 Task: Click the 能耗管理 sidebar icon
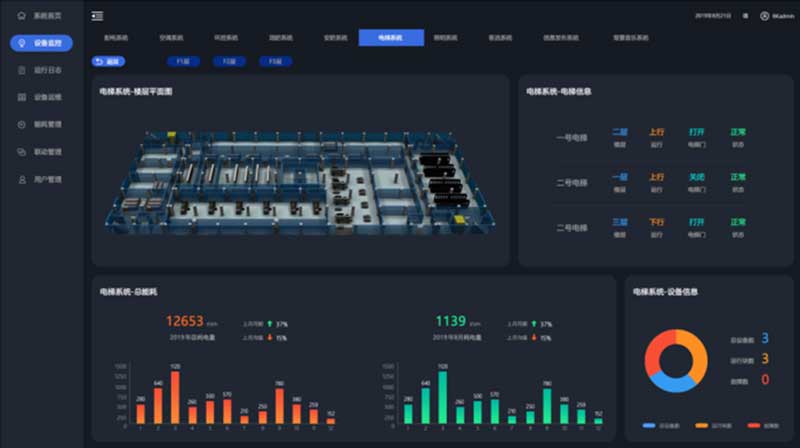pyautogui.click(x=22, y=125)
